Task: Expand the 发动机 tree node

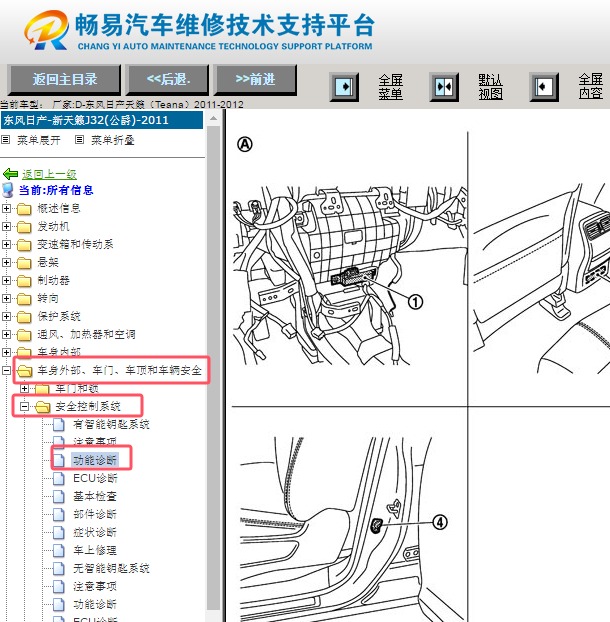Action: pyautogui.click(x=6, y=227)
